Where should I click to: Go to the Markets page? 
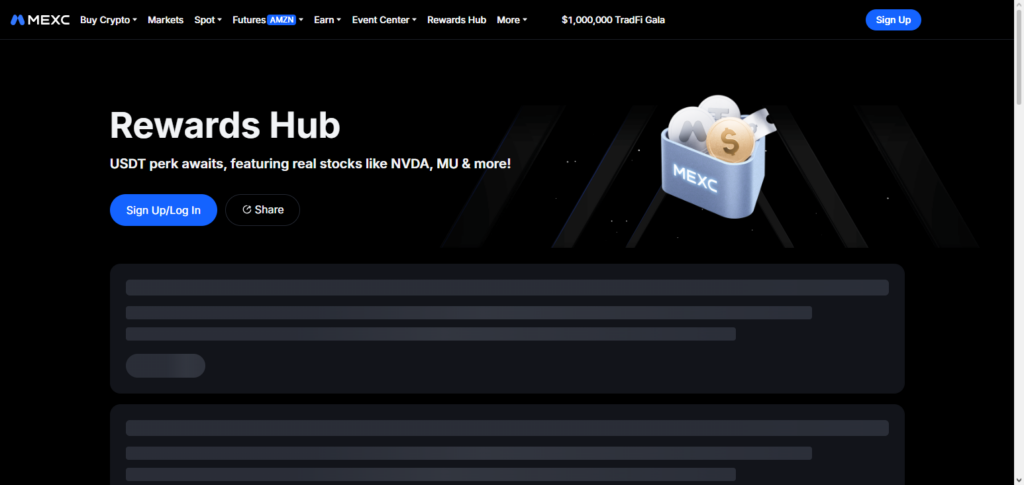[165, 20]
